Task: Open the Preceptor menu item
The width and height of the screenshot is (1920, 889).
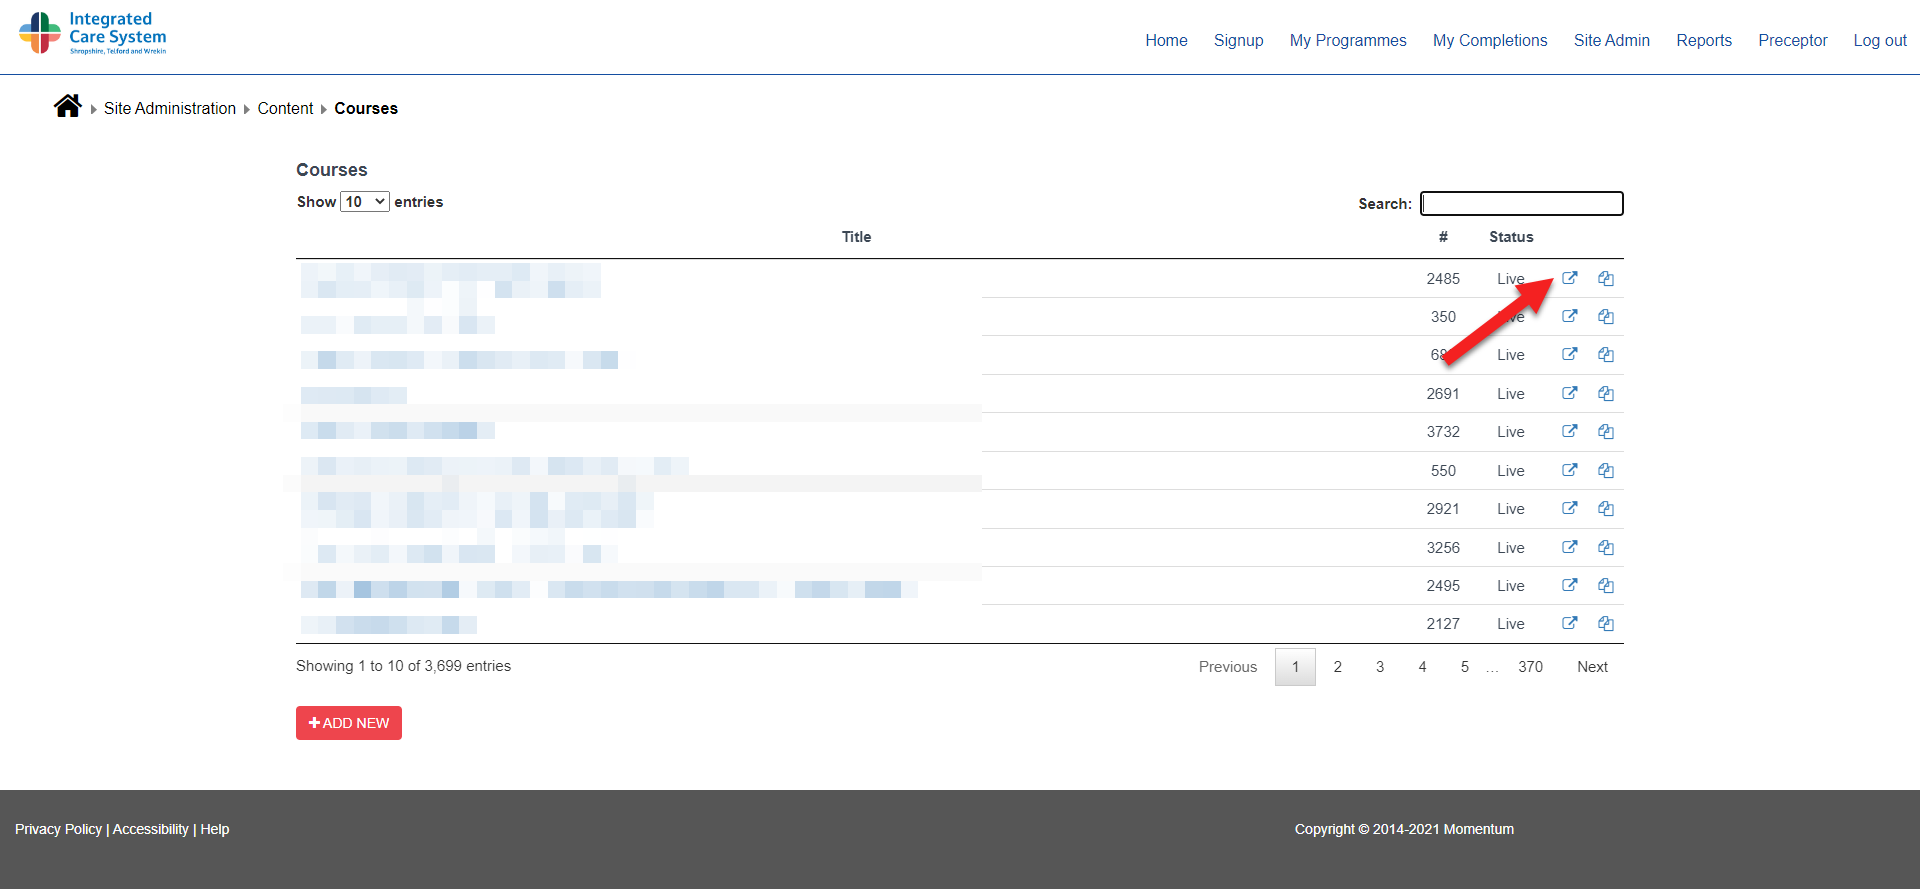Action: point(1793,40)
